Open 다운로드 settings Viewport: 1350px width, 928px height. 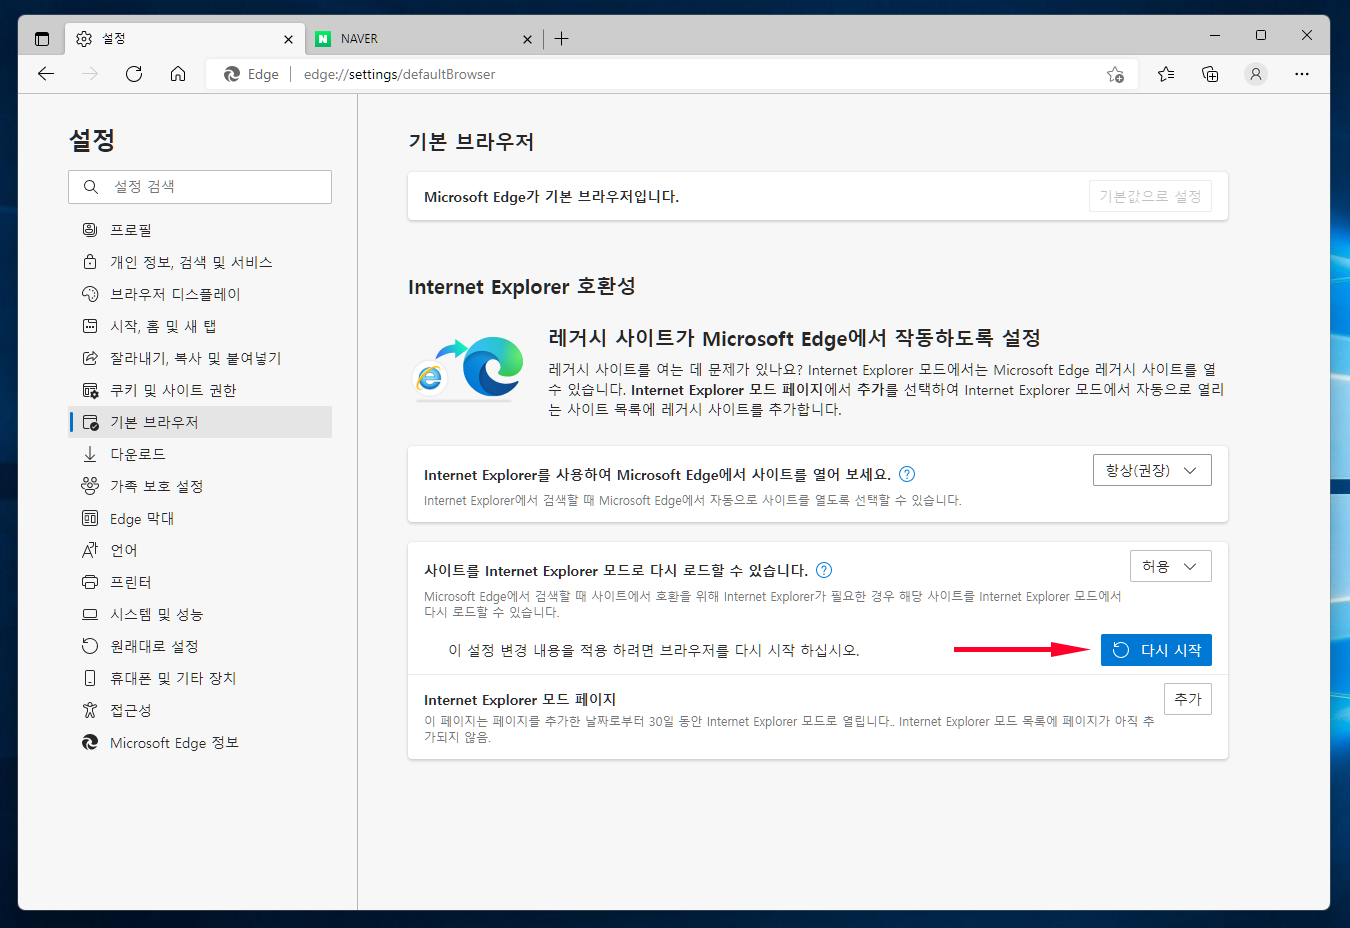pos(200,454)
